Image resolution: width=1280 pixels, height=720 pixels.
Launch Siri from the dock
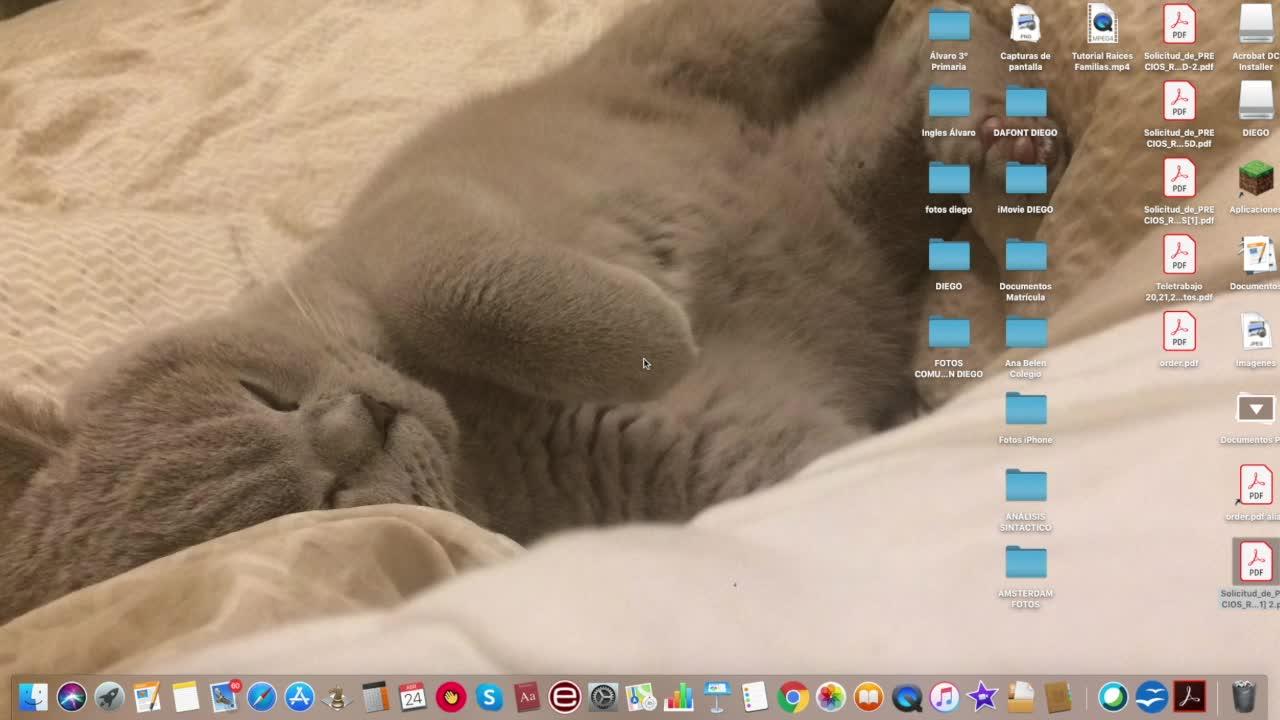click(71, 696)
